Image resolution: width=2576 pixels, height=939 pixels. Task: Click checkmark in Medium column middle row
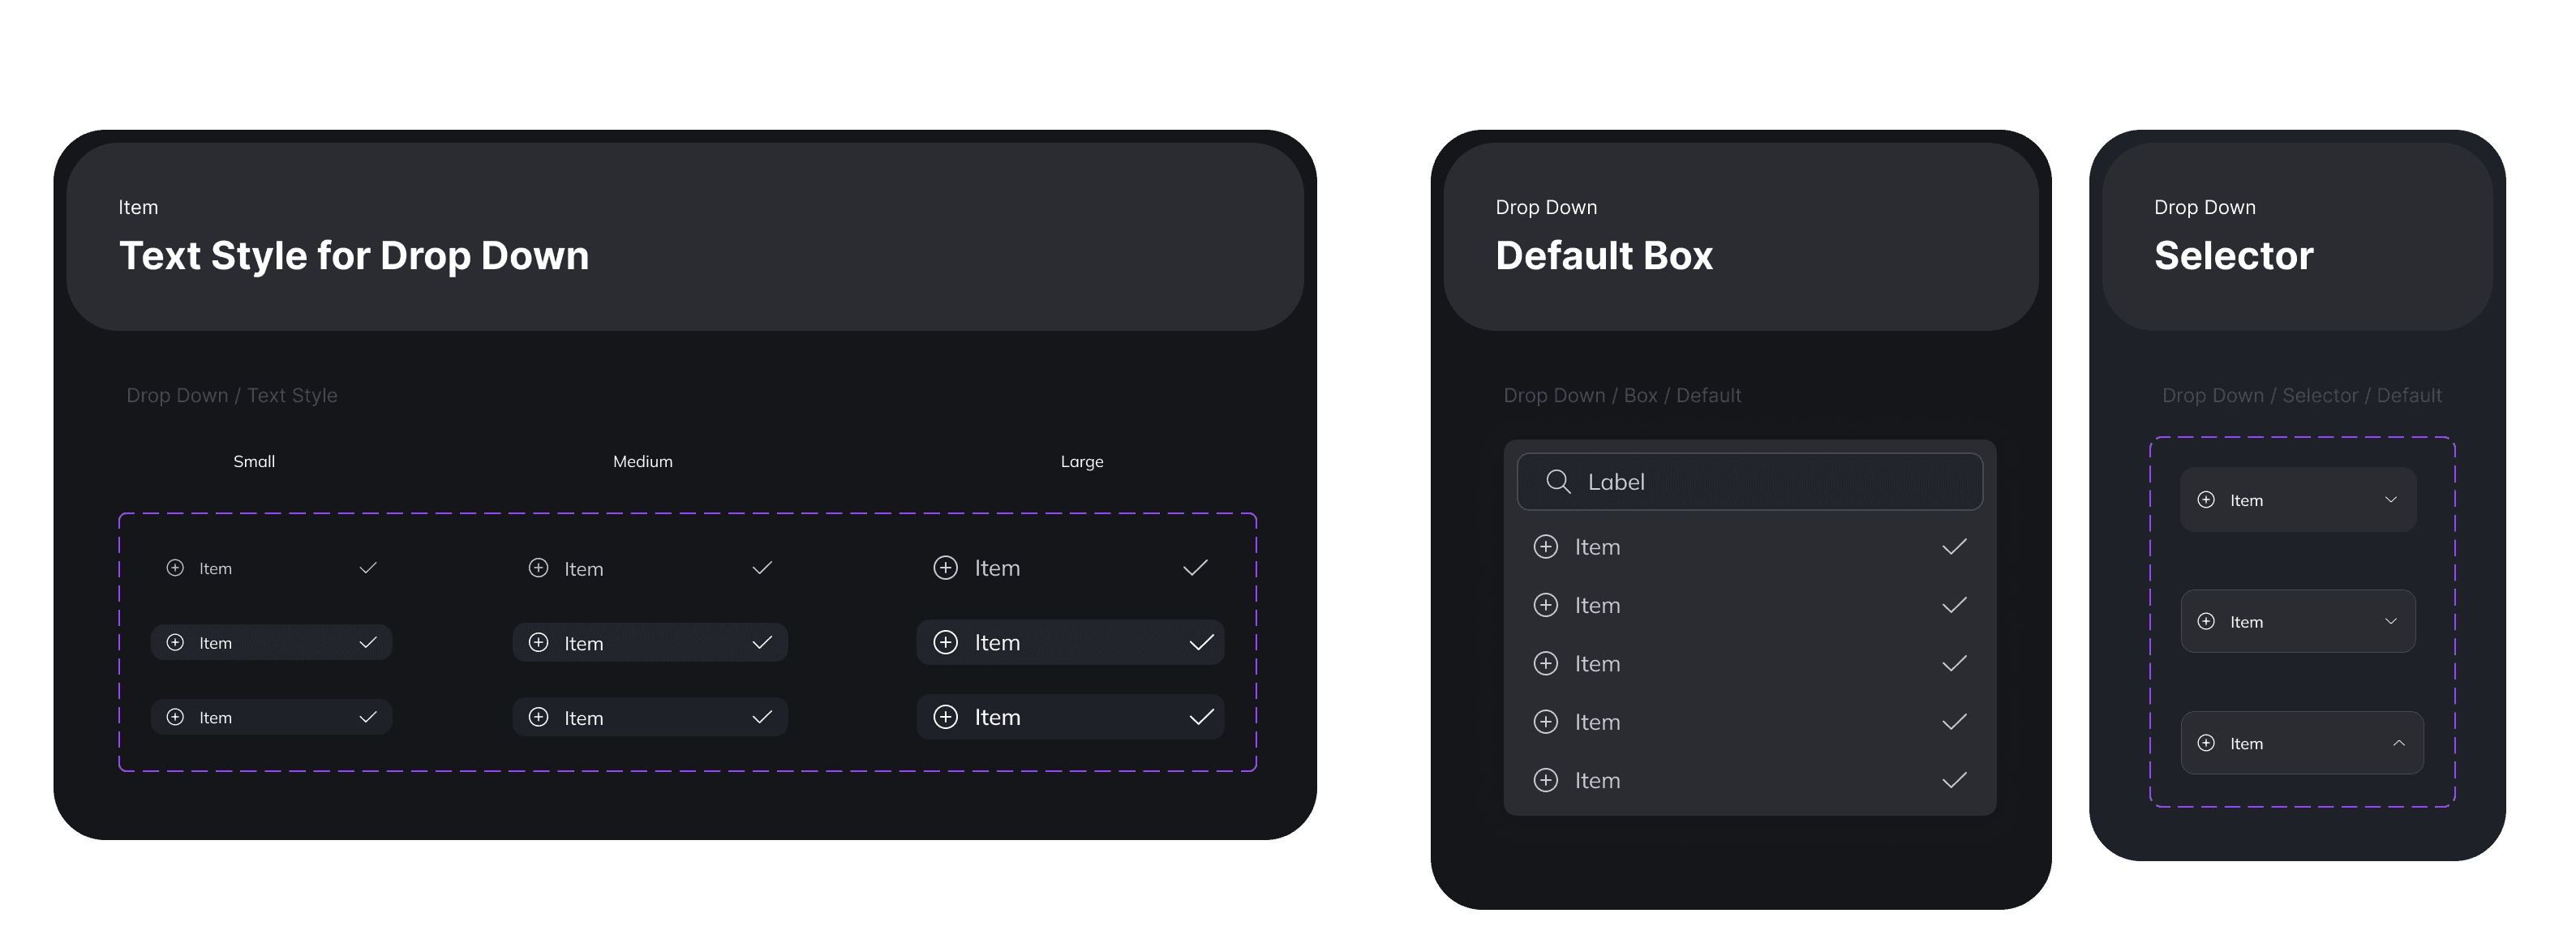762,642
